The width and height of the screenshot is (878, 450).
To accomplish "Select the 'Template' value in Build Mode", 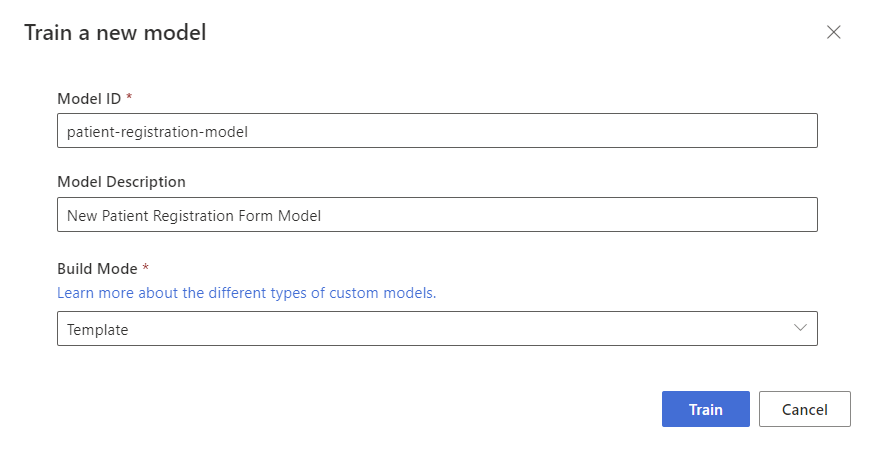I will point(97,330).
